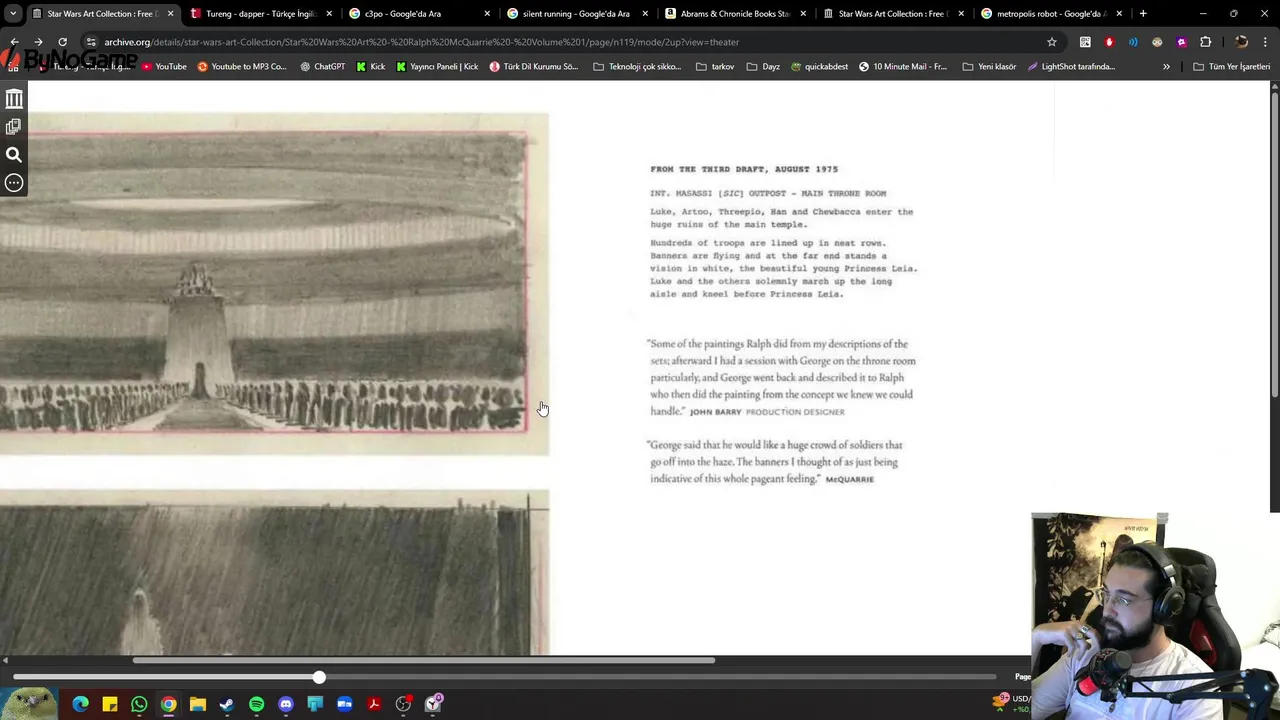
Task: Open Sticky Notes from the taskbar
Action: tap(110, 705)
